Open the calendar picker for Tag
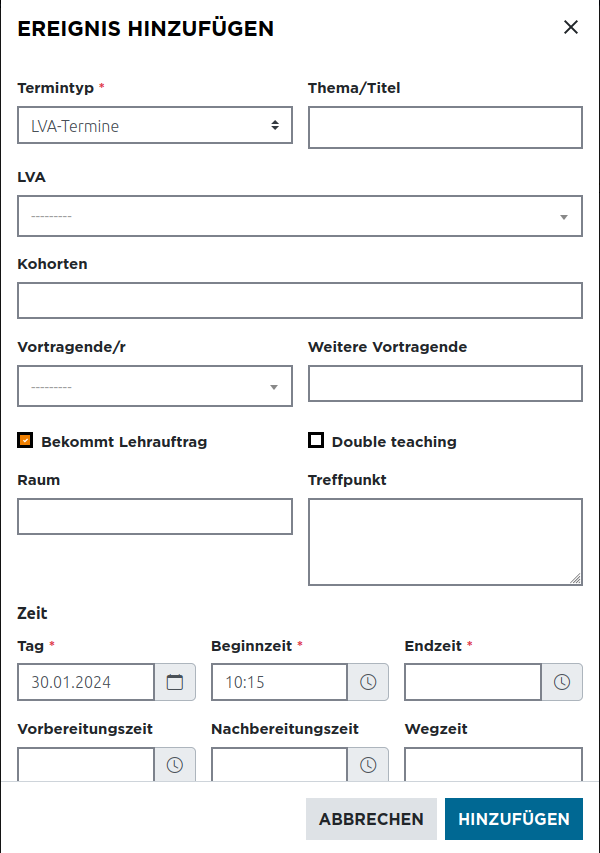 pos(175,682)
